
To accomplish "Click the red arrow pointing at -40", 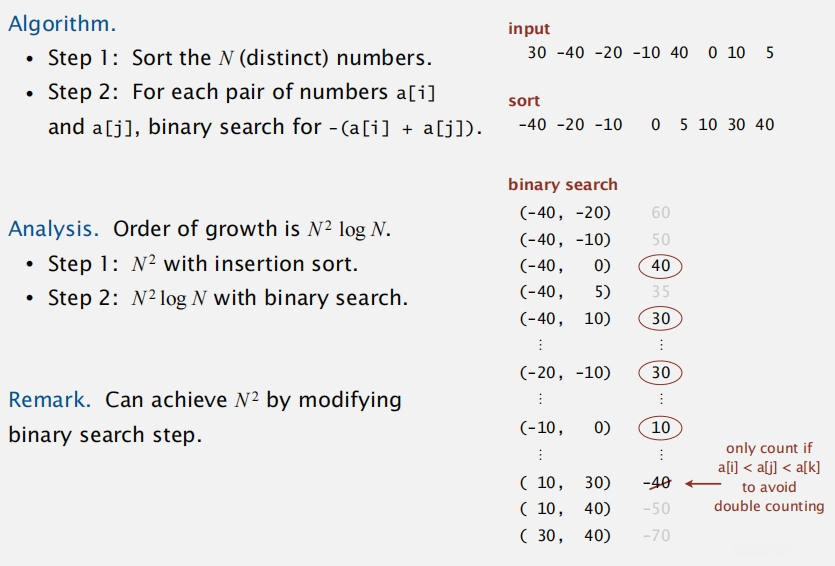I will coord(702,484).
